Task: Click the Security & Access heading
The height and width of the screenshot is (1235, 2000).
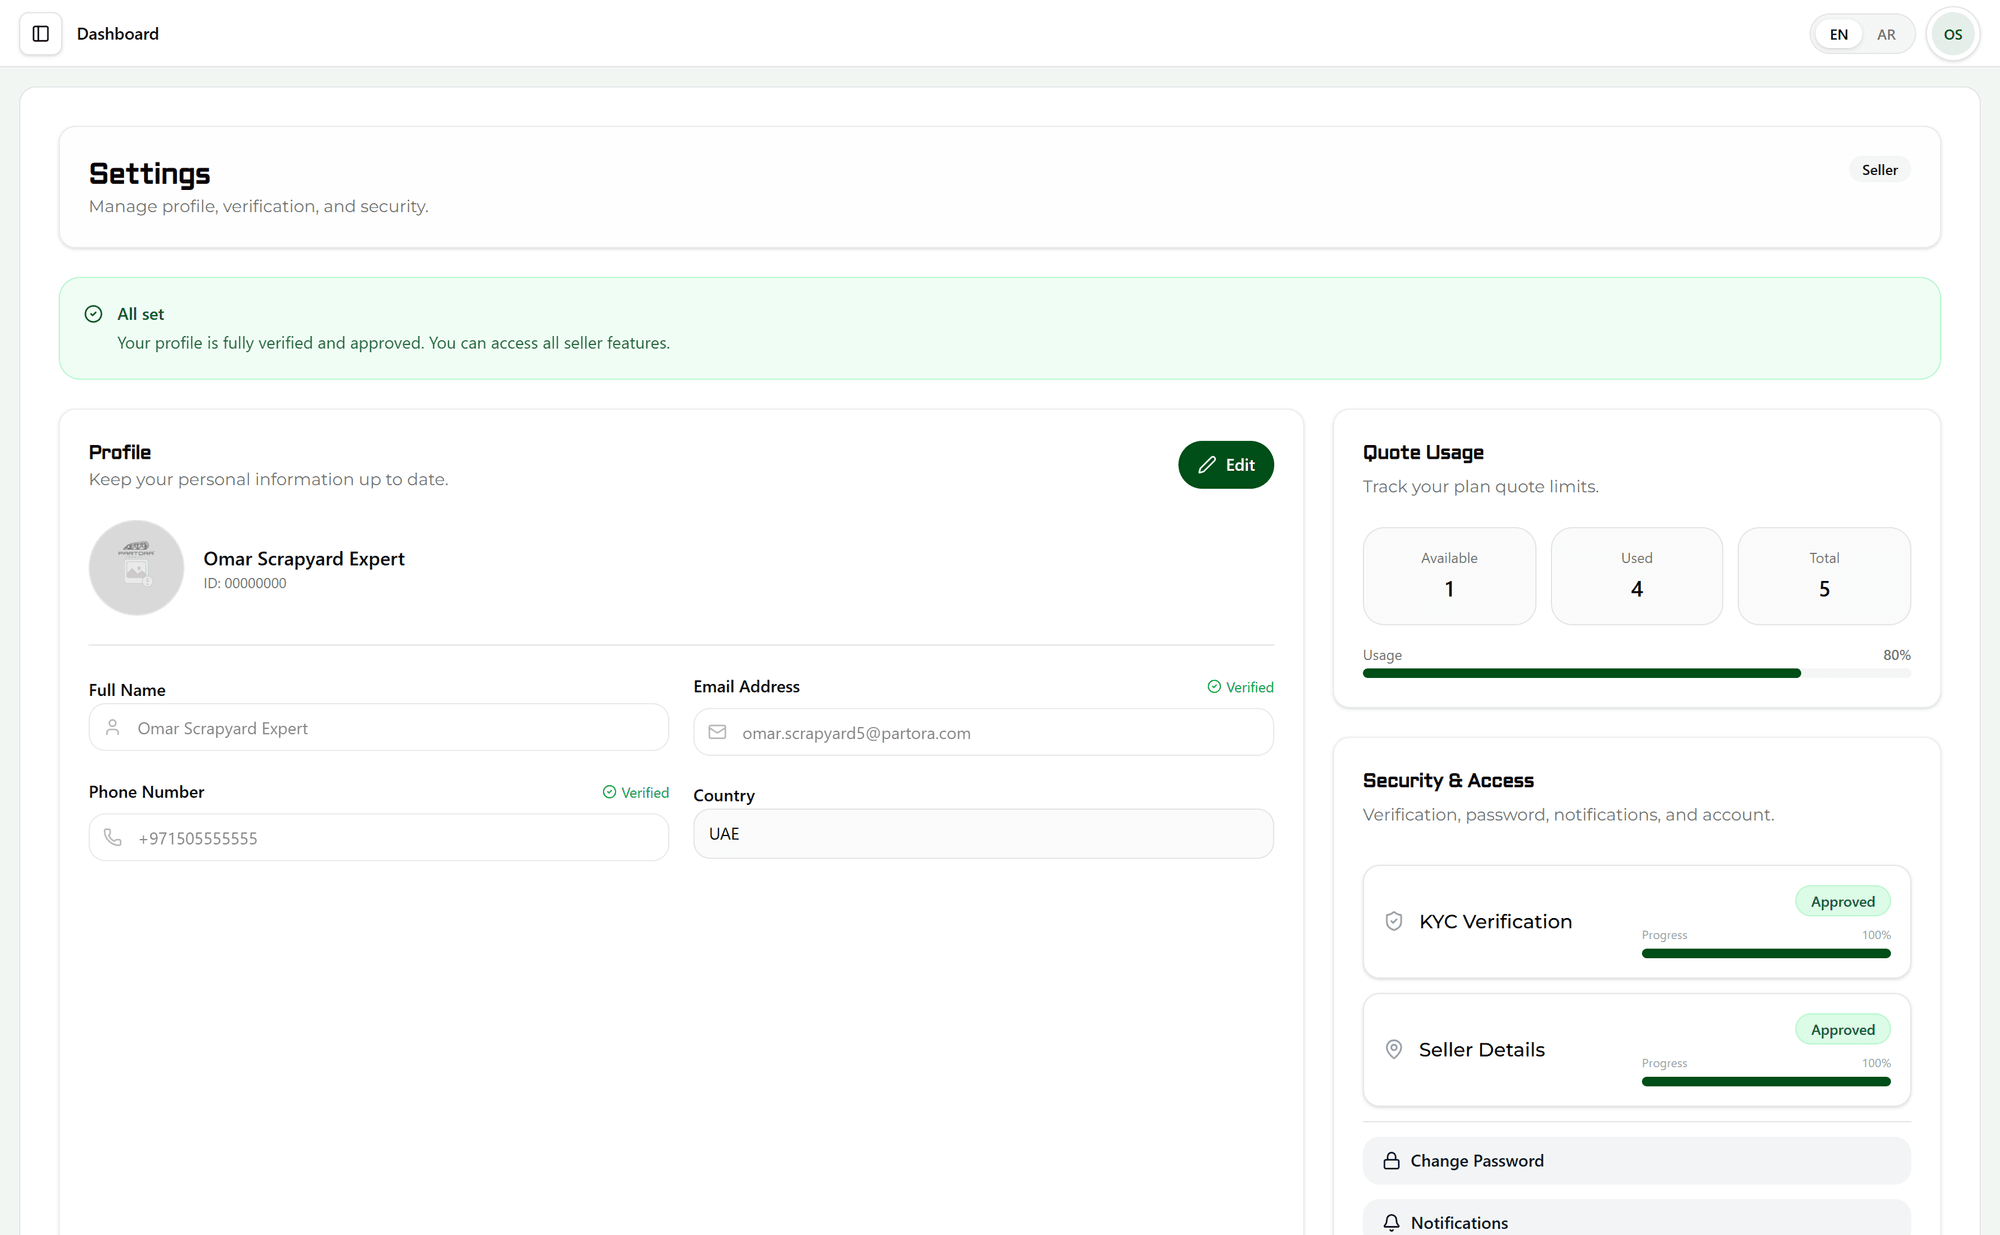Action: pos(1448,780)
